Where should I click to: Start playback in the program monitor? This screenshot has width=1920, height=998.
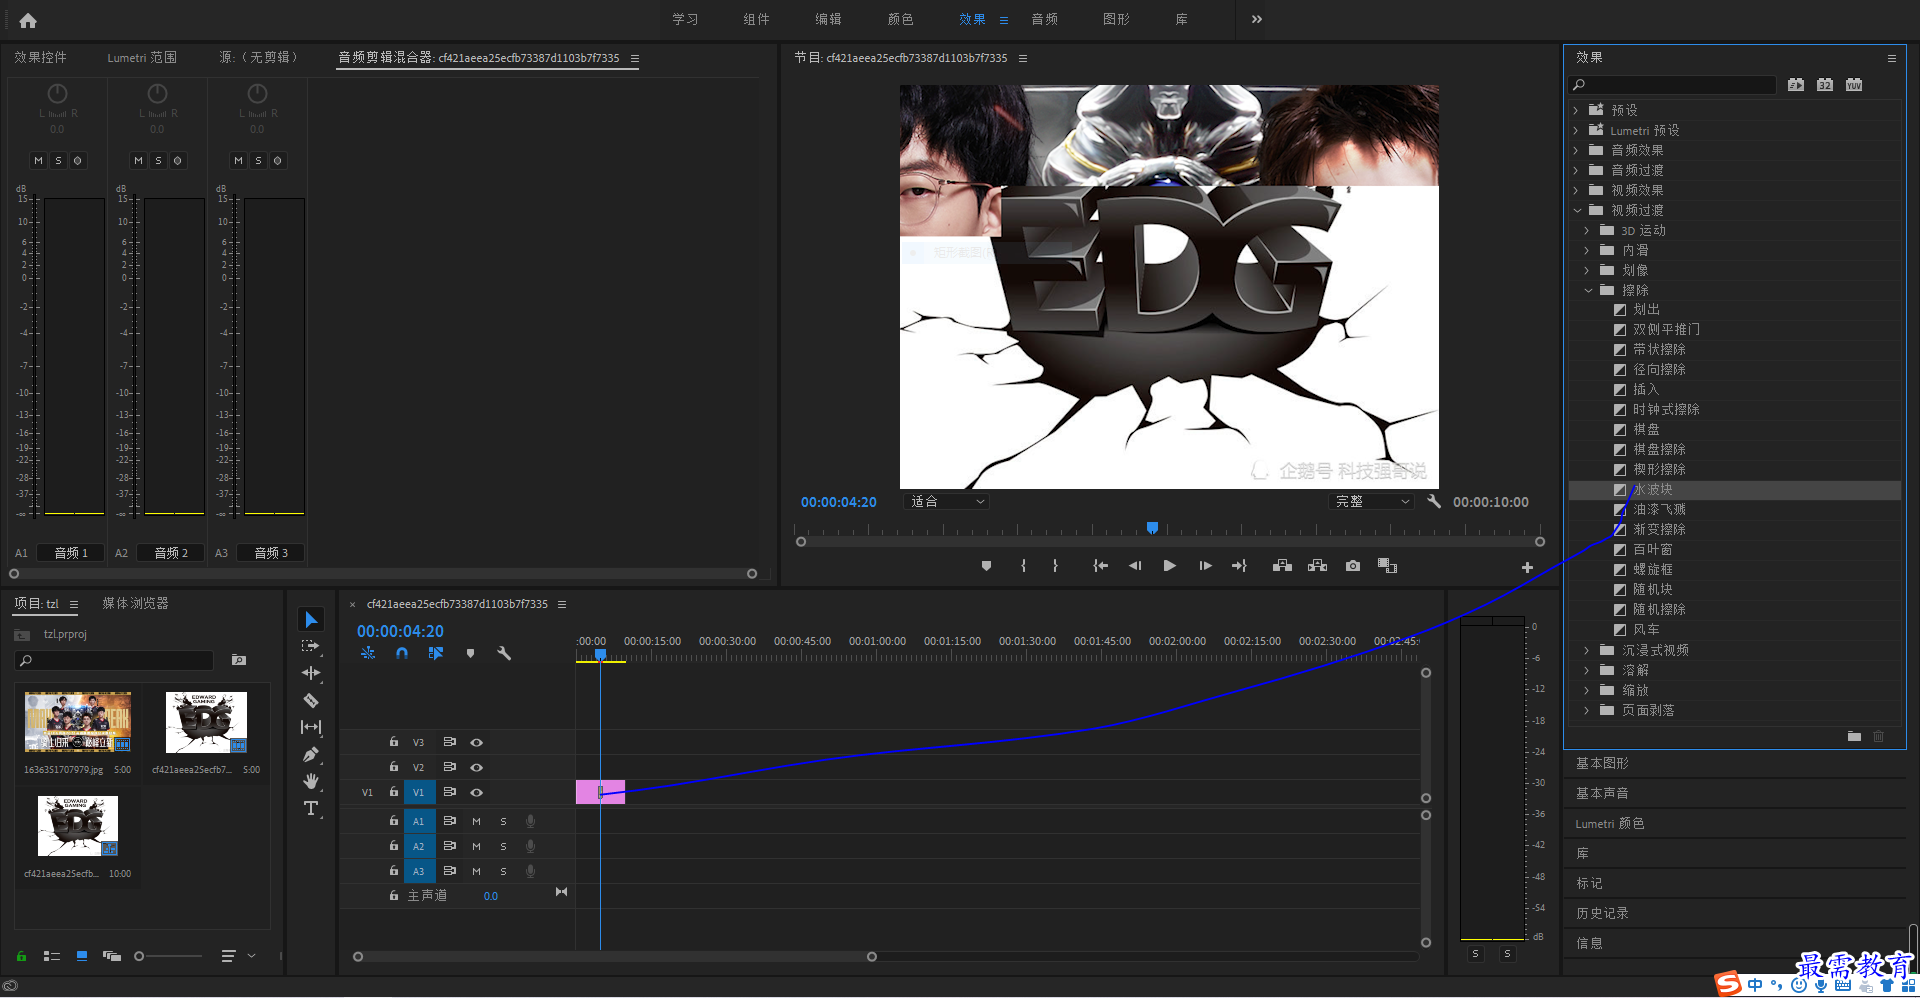pyautogui.click(x=1169, y=566)
